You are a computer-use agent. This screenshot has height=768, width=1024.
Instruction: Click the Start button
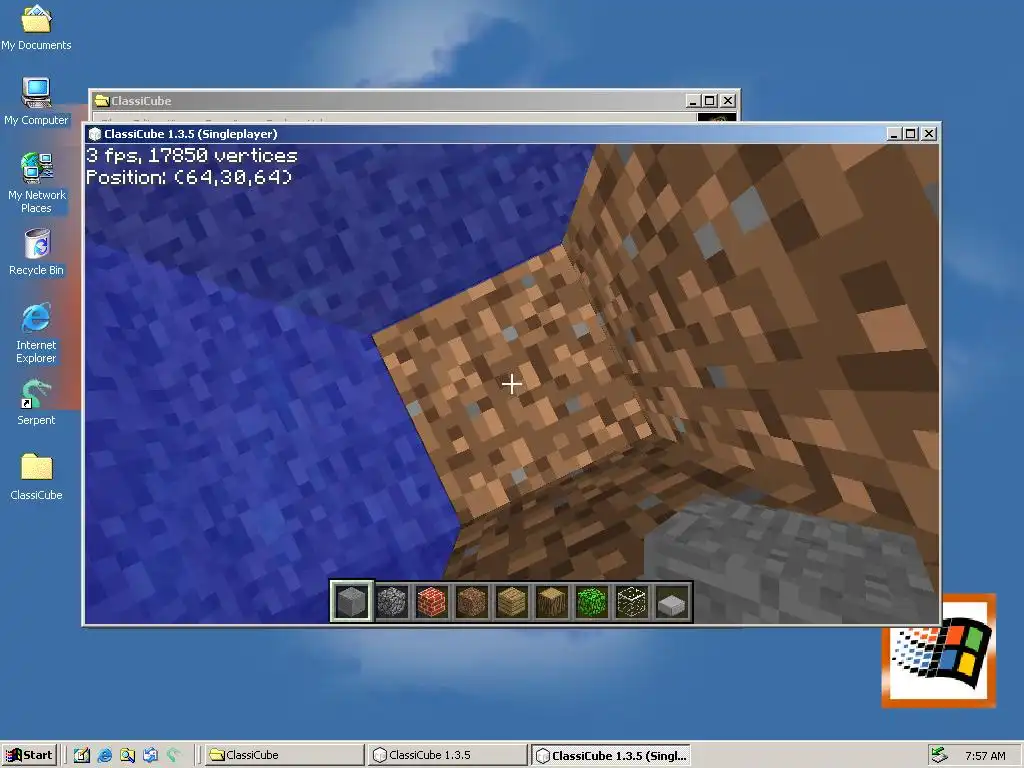(29, 755)
